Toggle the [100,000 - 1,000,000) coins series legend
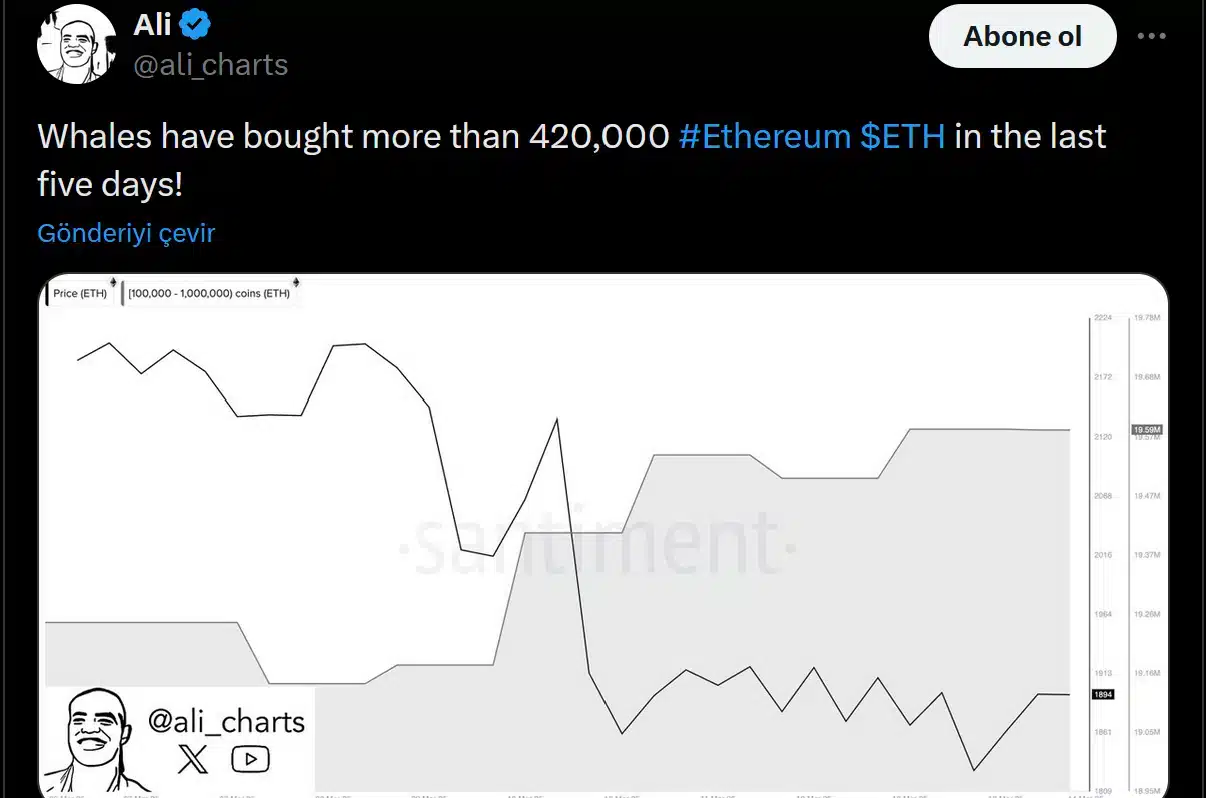The width and height of the screenshot is (1206, 798). click(209, 294)
